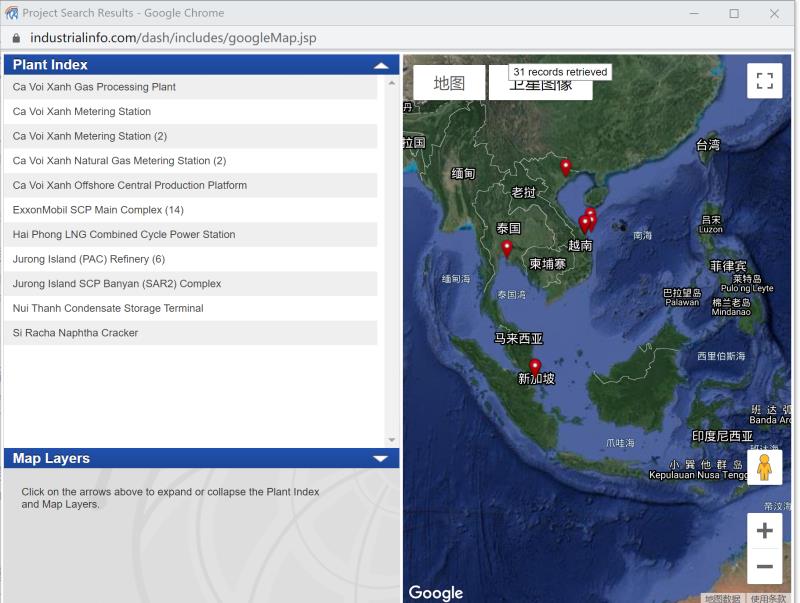Click the Google logo on the map
Screen dimensions: 800x603
(436, 592)
